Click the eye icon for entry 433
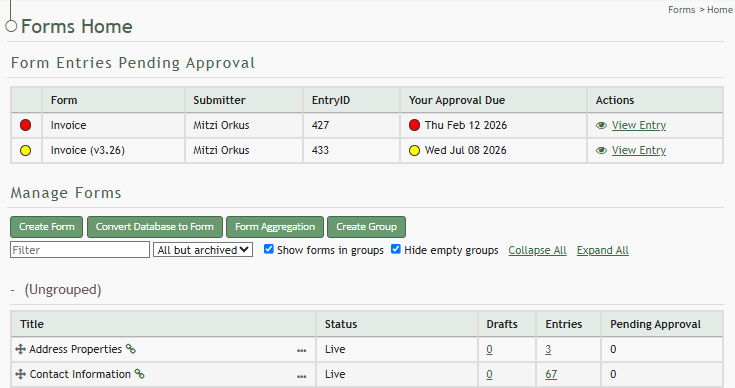 pos(601,150)
